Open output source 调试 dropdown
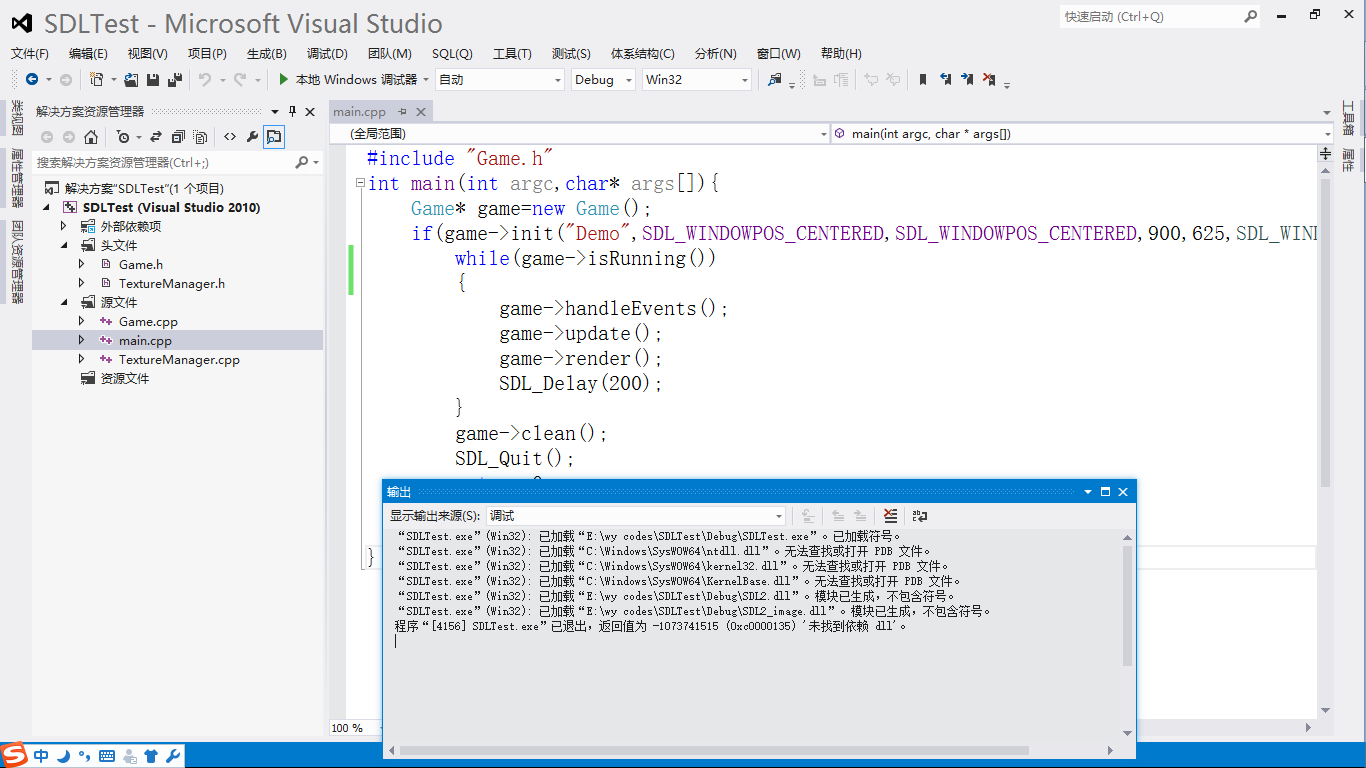 636,516
